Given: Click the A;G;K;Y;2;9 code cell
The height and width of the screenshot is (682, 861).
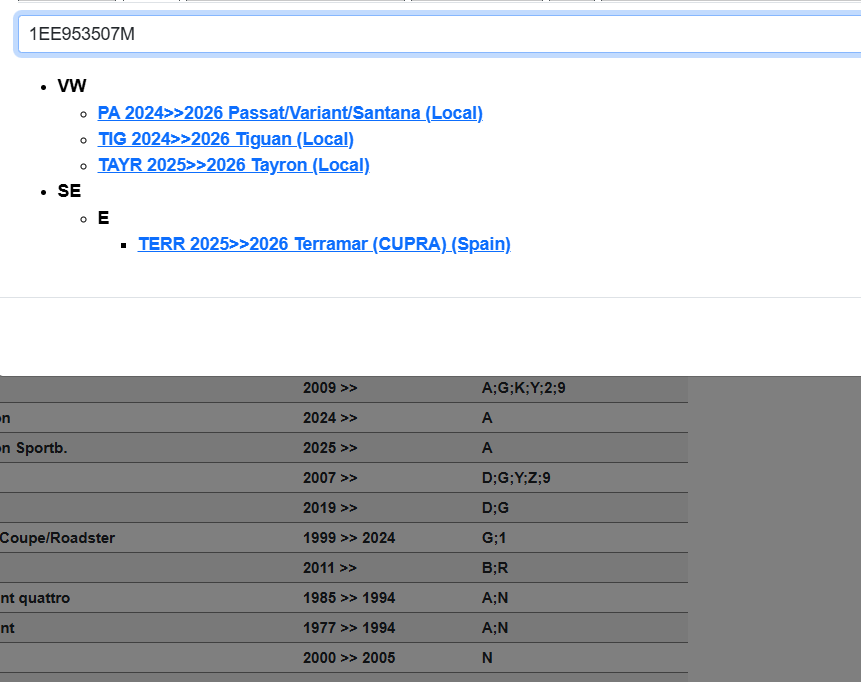Looking at the screenshot, I should [x=523, y=388].
